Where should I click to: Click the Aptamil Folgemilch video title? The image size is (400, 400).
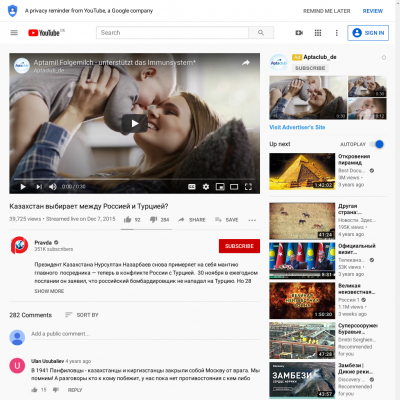point(114,62)
